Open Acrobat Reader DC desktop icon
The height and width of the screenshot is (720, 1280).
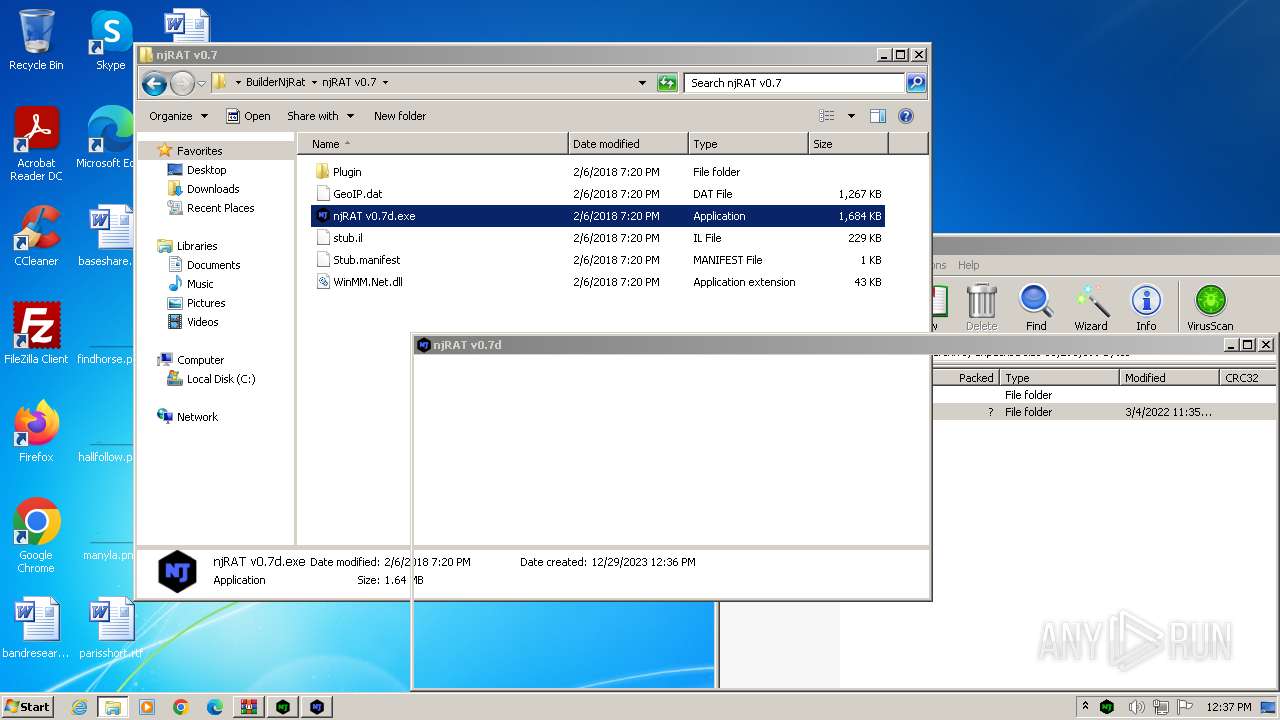click(36, 145)
